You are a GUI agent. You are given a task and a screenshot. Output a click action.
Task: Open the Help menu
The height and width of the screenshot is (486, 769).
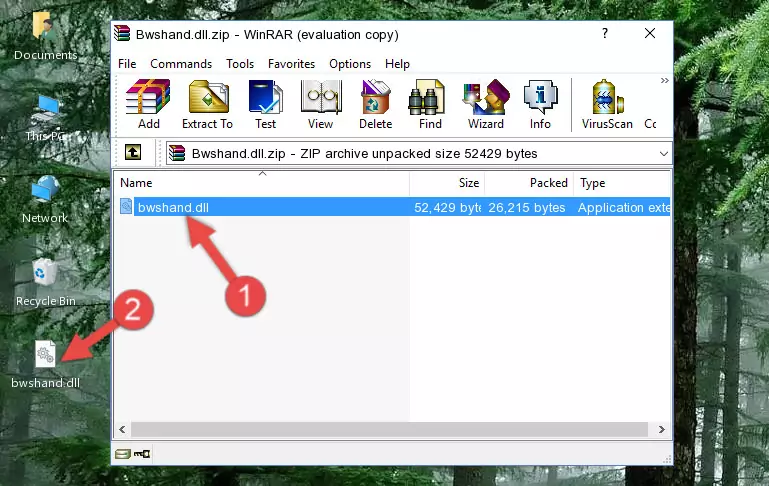pos(397,64)
